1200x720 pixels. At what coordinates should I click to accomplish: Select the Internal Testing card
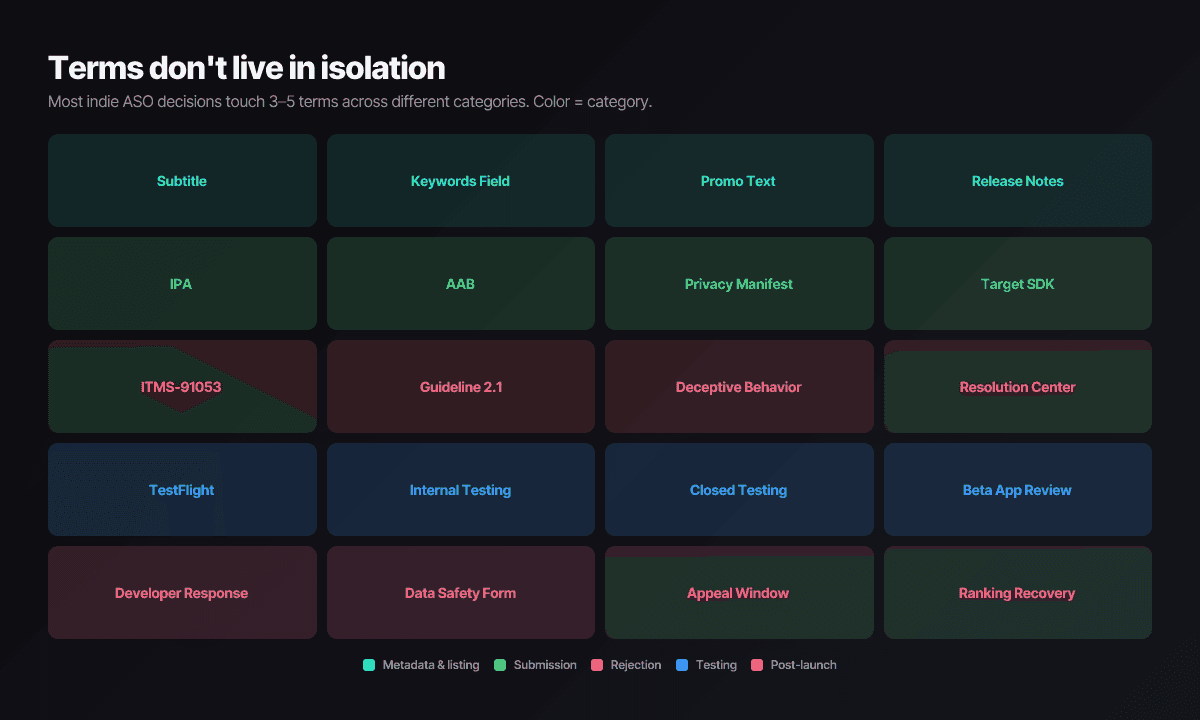pyautogui.click(x=461, y=490)
